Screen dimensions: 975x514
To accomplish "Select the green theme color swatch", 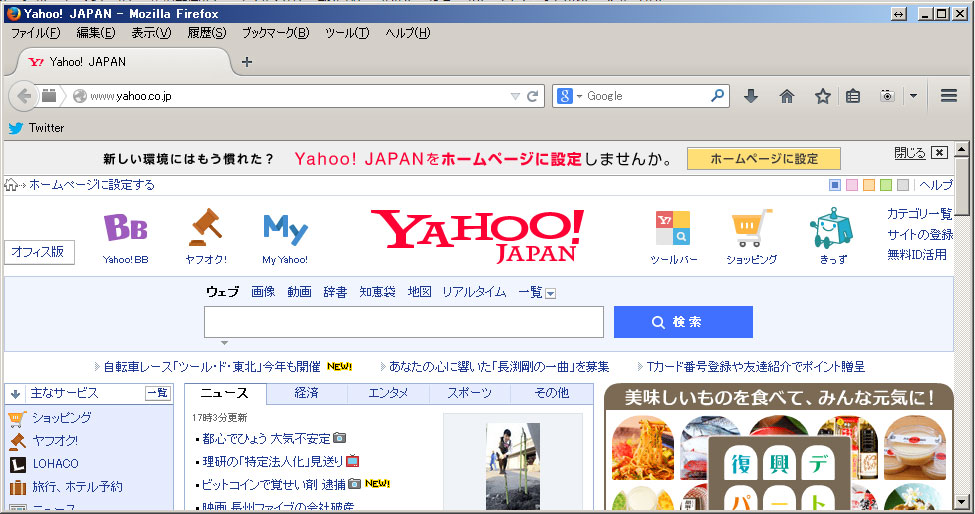I will pyautogui.click(x=886, y=185).
